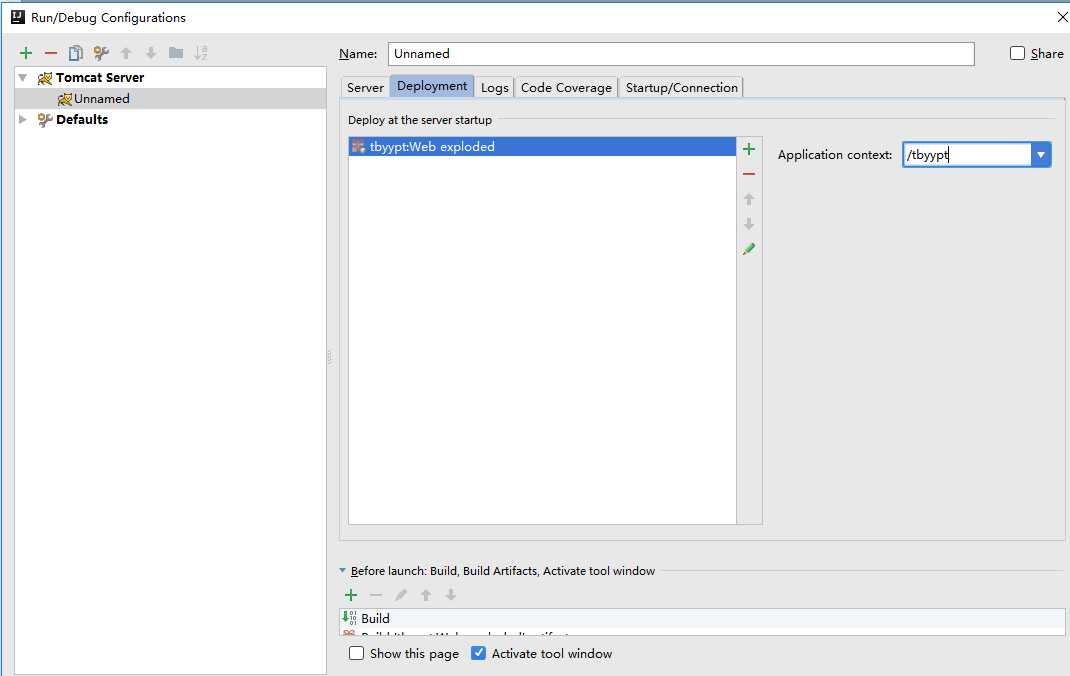Add an artifact to the deployment list
Viewport: 1070px width, 676px height.
click(x=749, y=149)
